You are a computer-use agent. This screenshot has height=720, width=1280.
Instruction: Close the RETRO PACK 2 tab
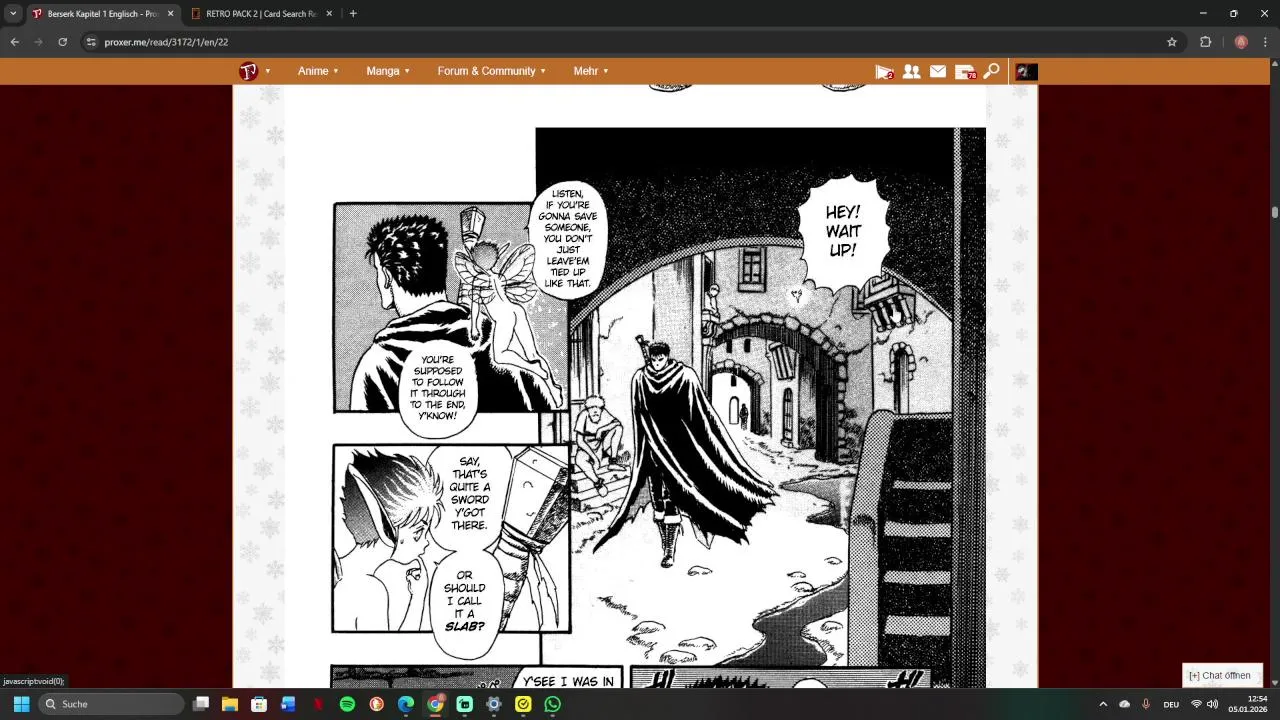[x=328, y=14]
